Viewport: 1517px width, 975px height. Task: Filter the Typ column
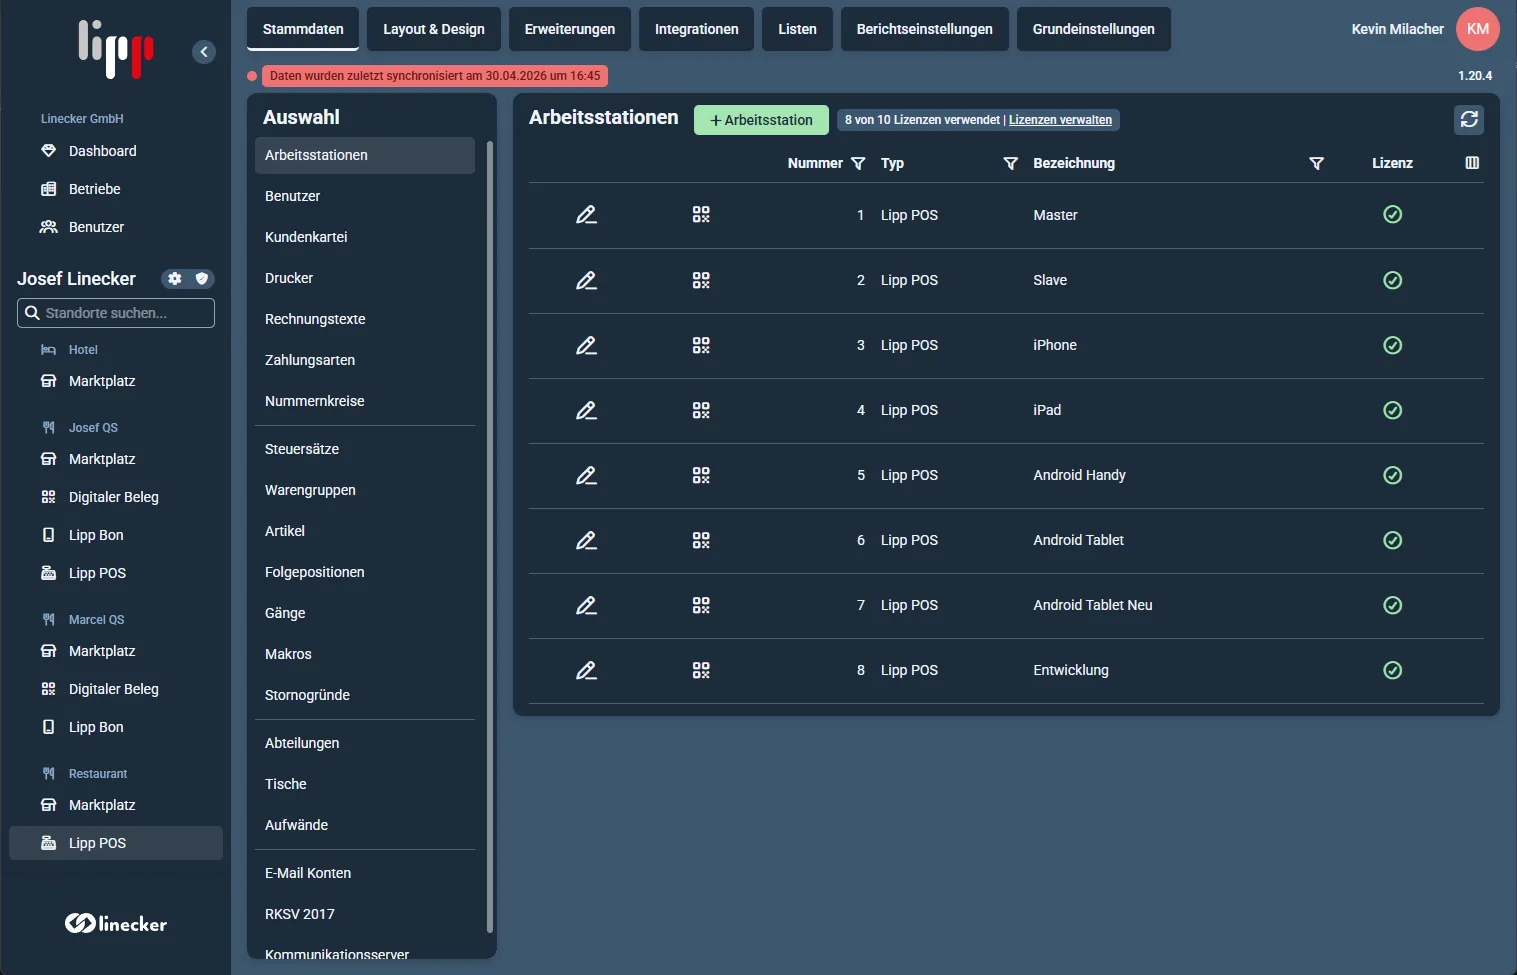[x=1011, y=163]
